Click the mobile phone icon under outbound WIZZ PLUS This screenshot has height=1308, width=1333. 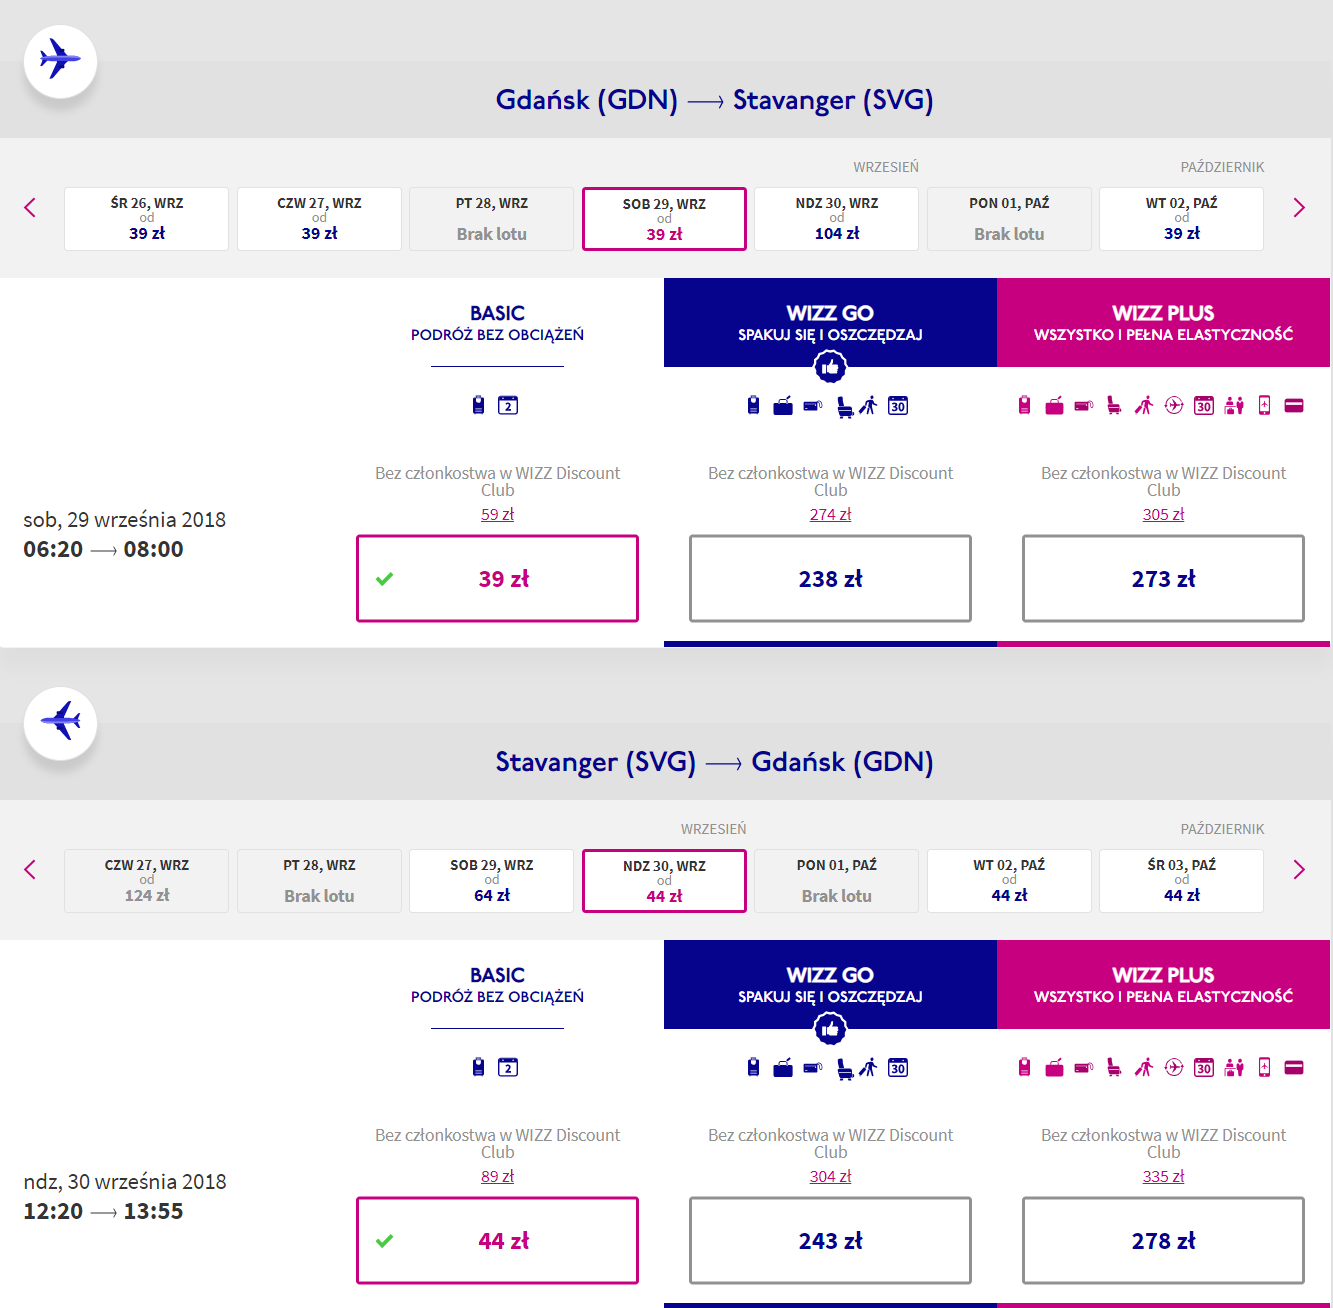pos(1264,405)
